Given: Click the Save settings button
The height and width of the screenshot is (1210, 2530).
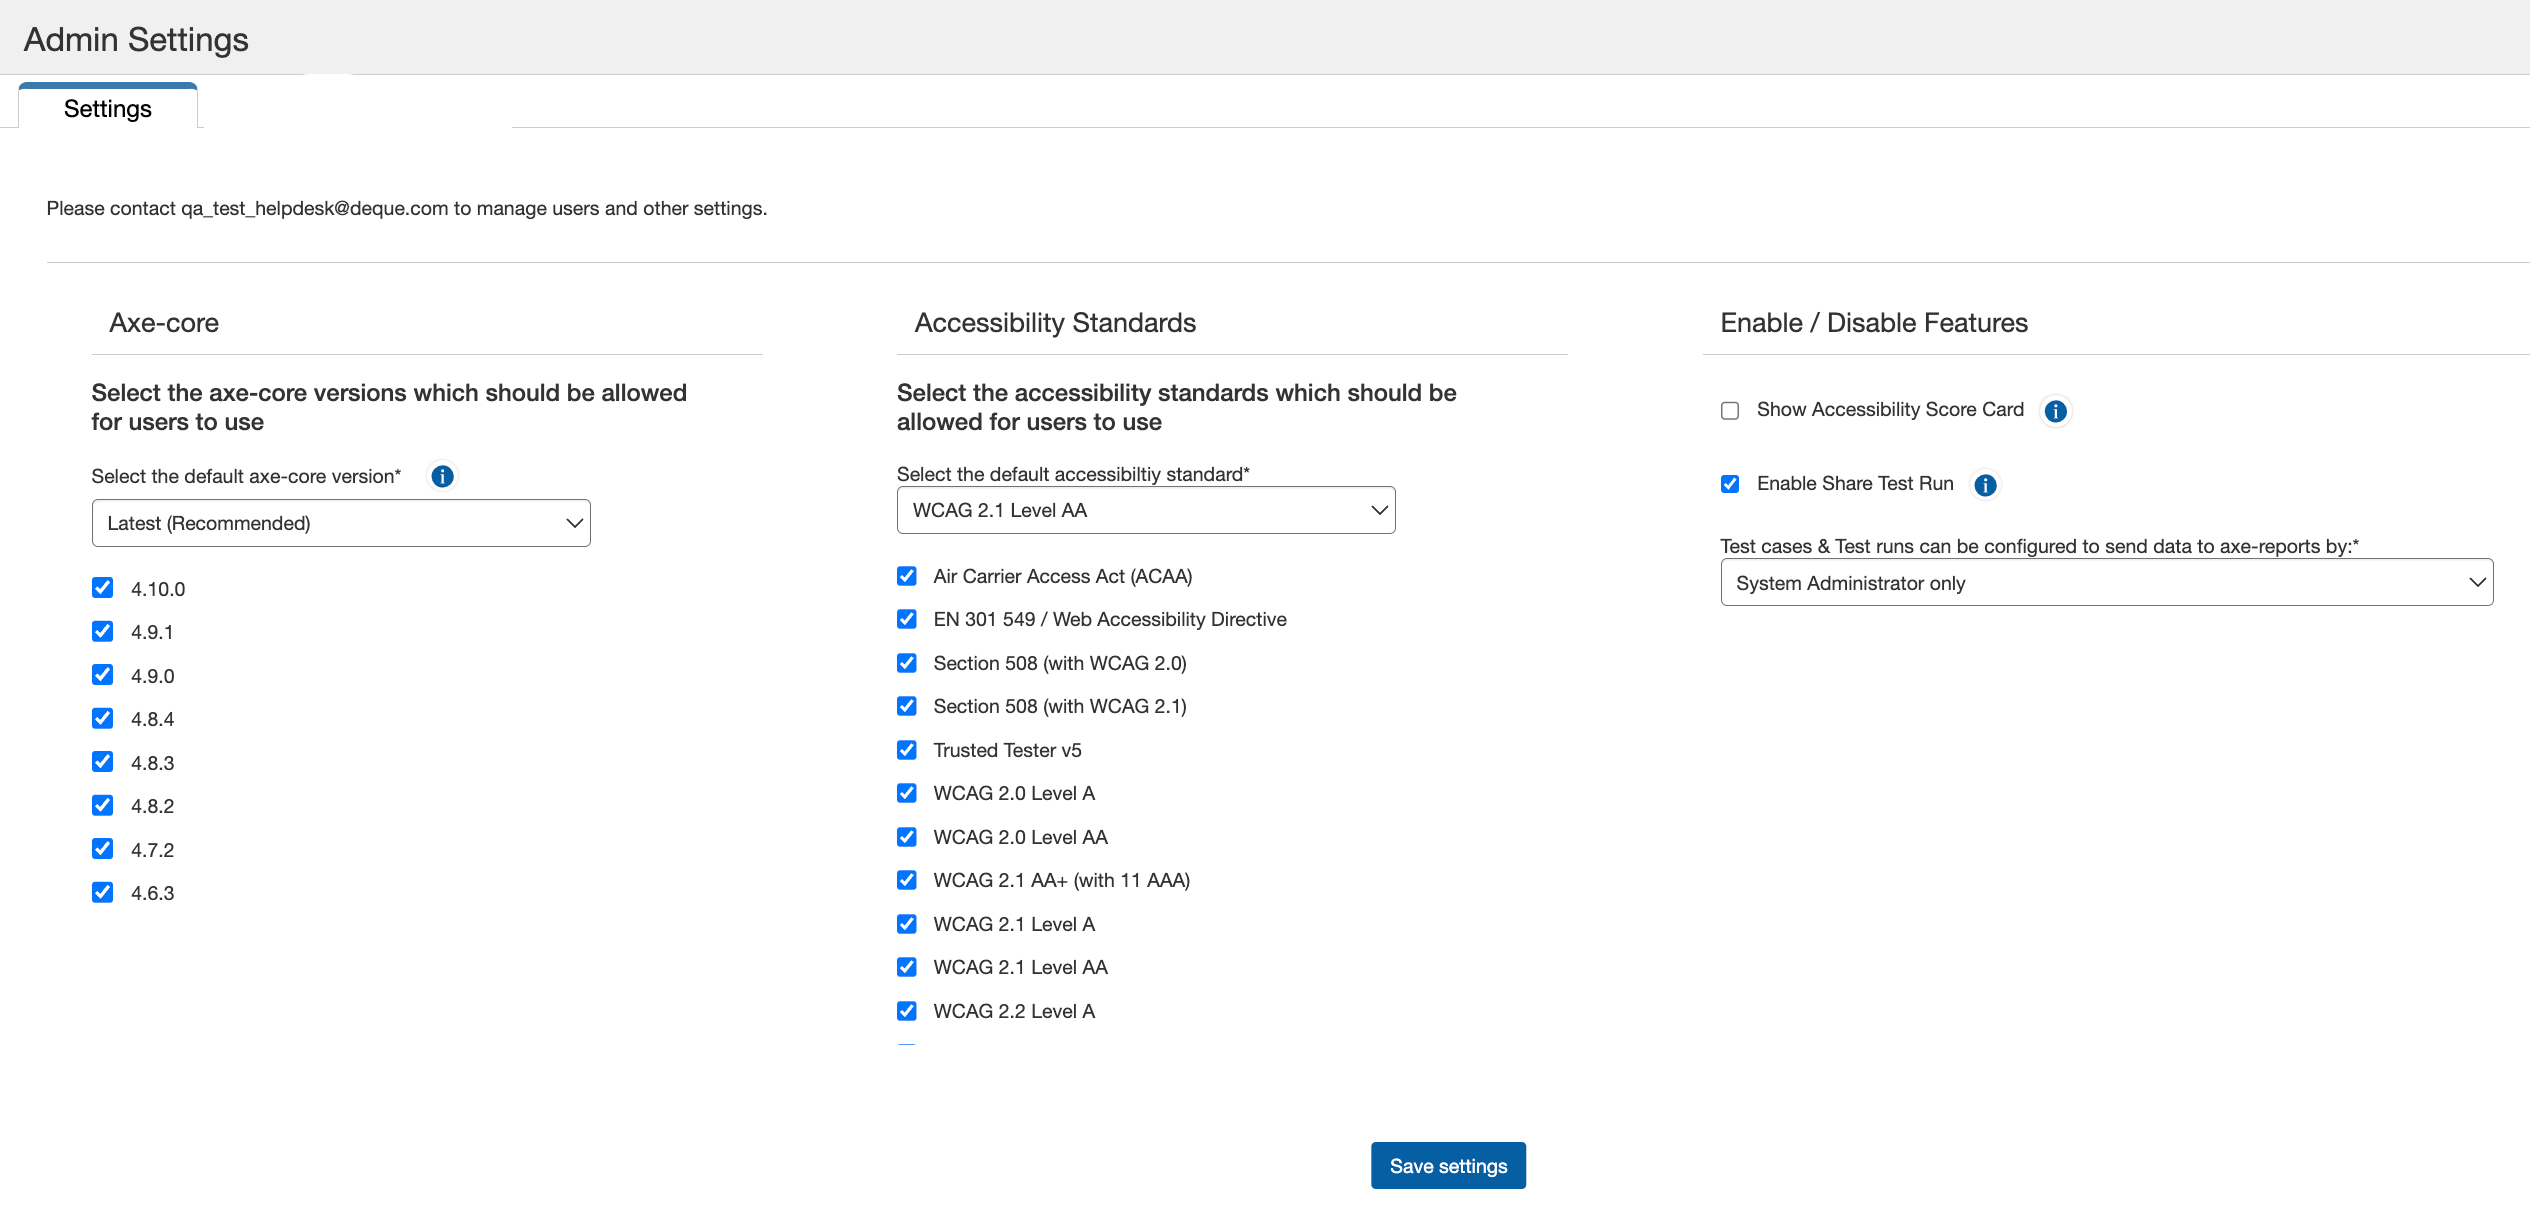Looking at the screenshot, I should (x=1447, y=1166).
